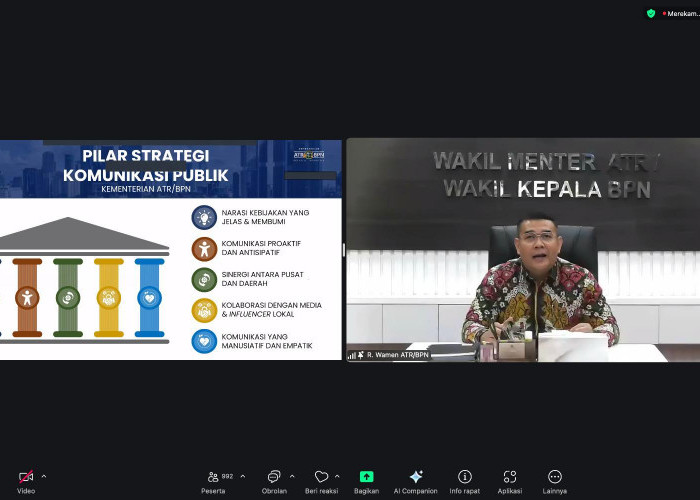Screen dimensions: 700x500
Task: Select the shared slide Pilar Strategi Komunikasi Publik
Action: [171, 250]
